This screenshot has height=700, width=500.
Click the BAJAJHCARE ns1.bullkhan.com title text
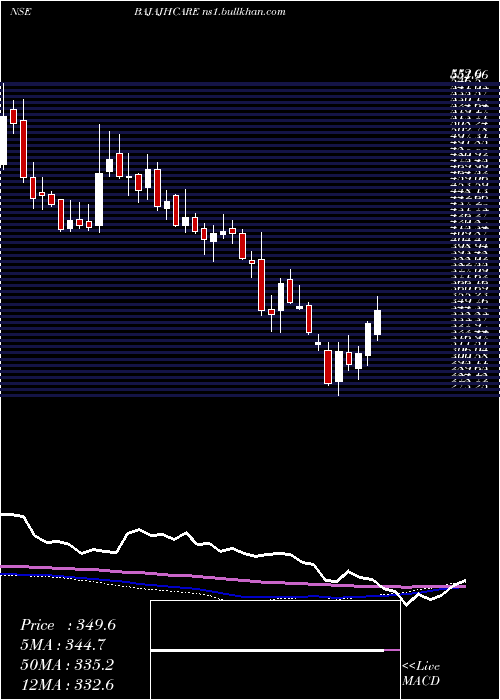click(x=209, y=12)
